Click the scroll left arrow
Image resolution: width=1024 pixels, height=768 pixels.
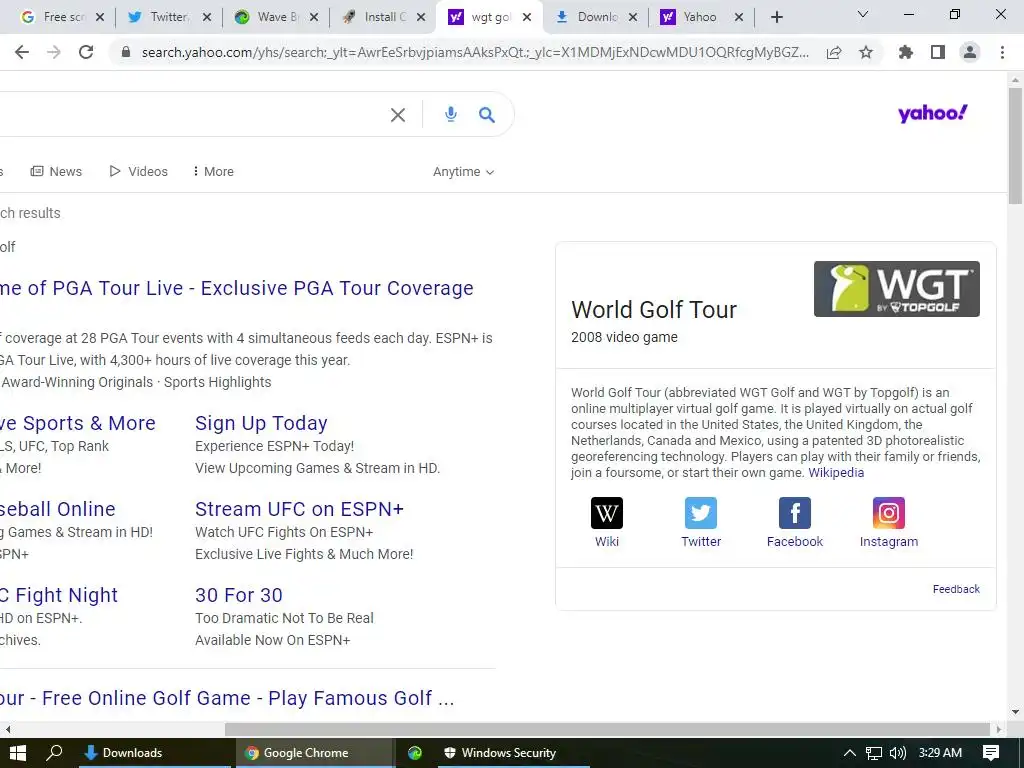tap(7, 729)
